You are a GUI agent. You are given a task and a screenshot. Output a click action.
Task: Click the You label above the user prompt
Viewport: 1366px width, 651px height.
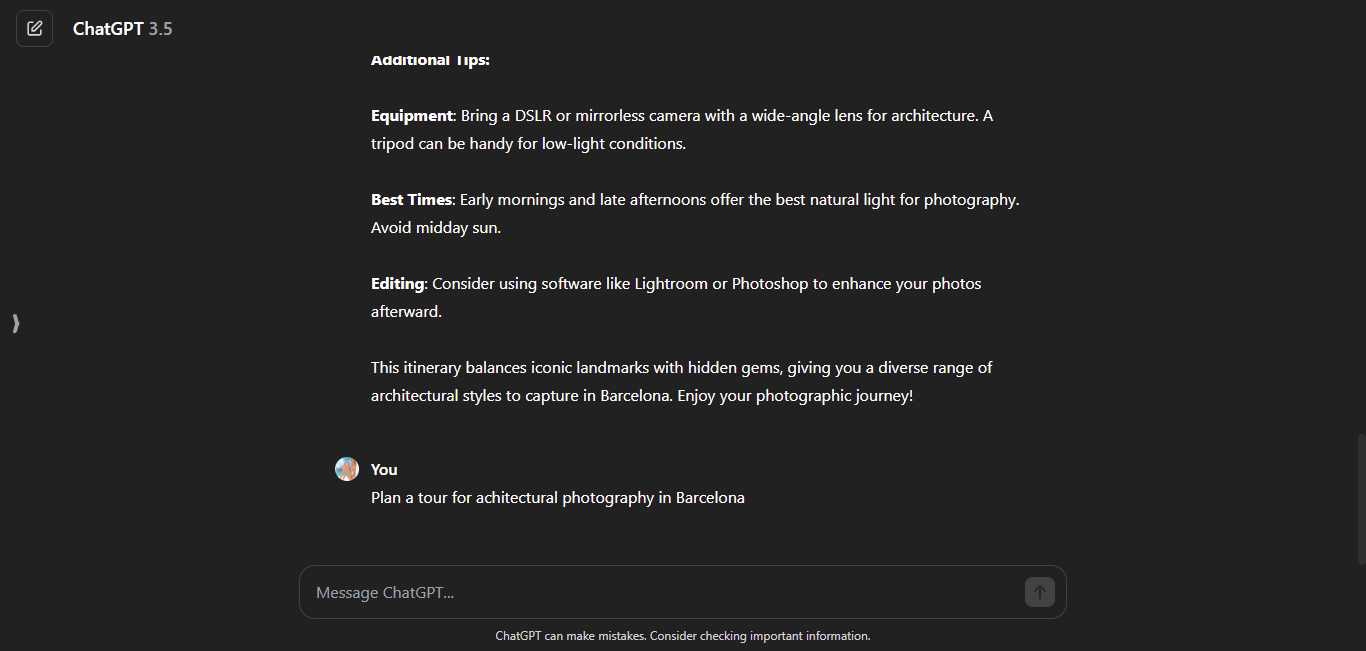pyautogui.click(x=383, y=468)
